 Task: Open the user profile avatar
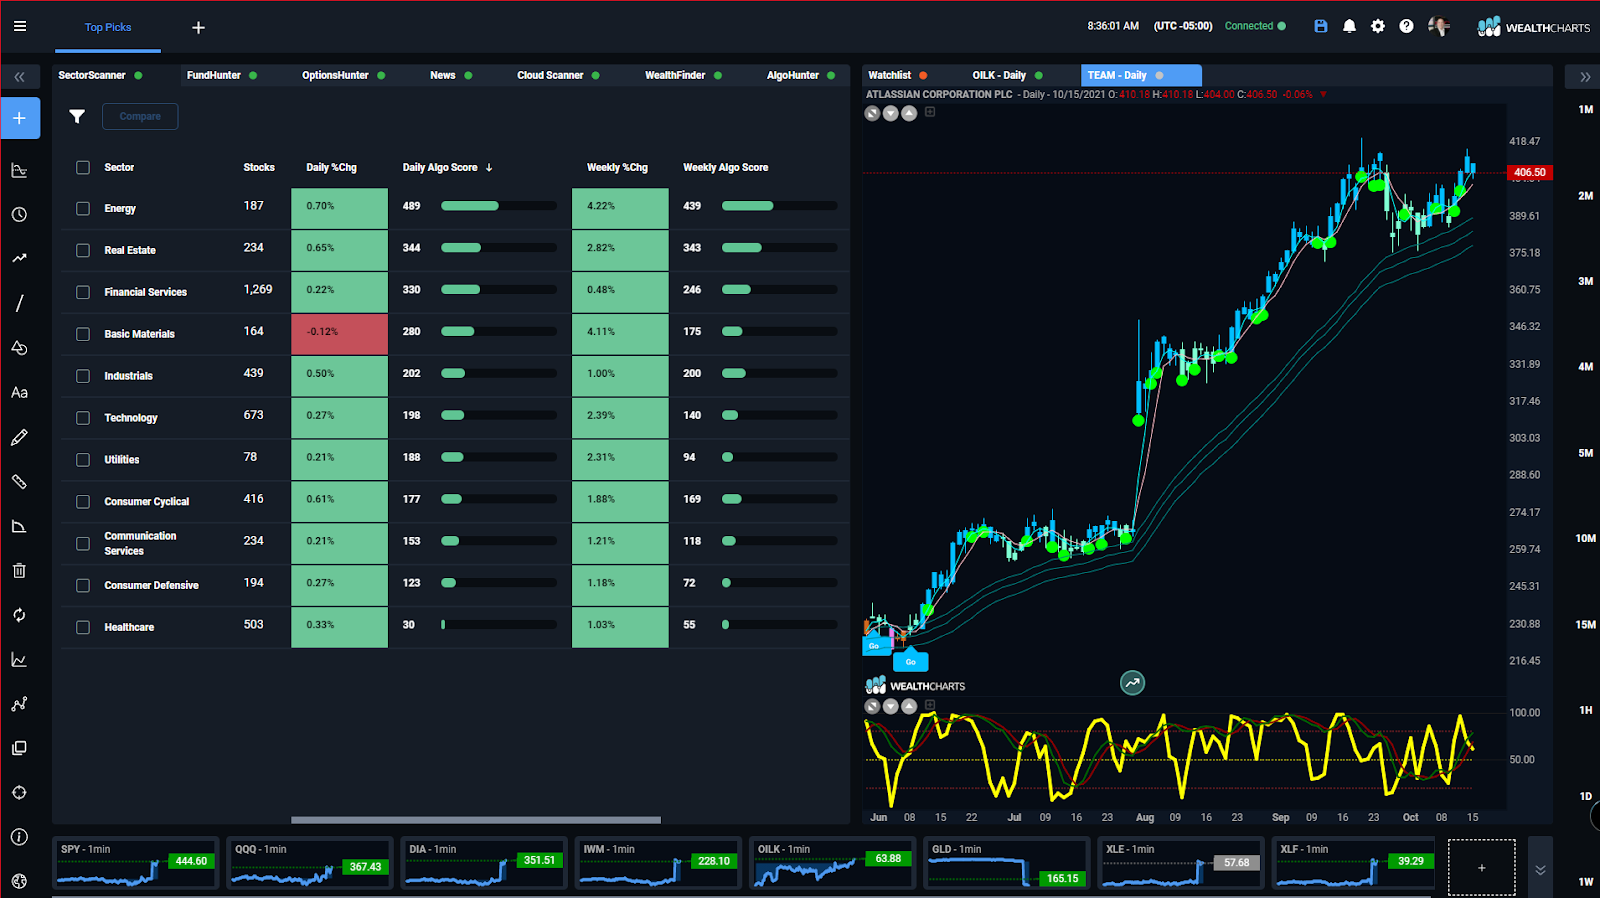(x=1439, y=26)
